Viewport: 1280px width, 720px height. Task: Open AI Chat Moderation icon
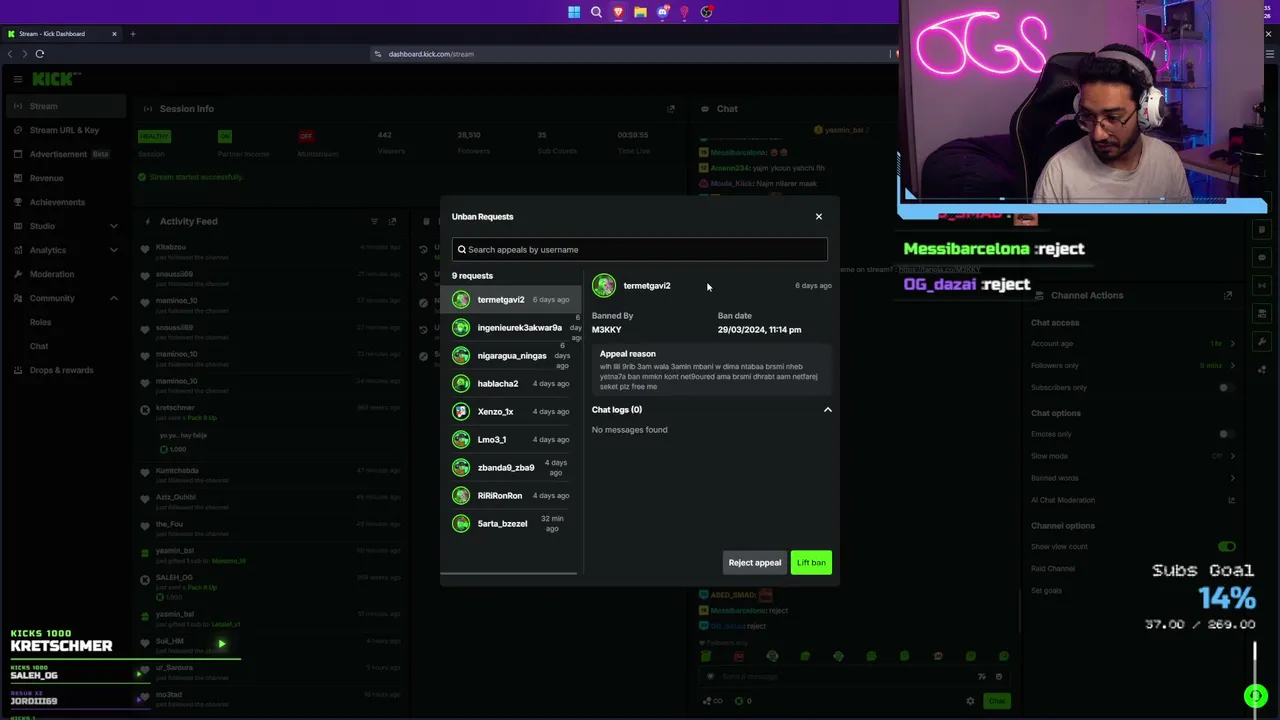[1232, 500]
